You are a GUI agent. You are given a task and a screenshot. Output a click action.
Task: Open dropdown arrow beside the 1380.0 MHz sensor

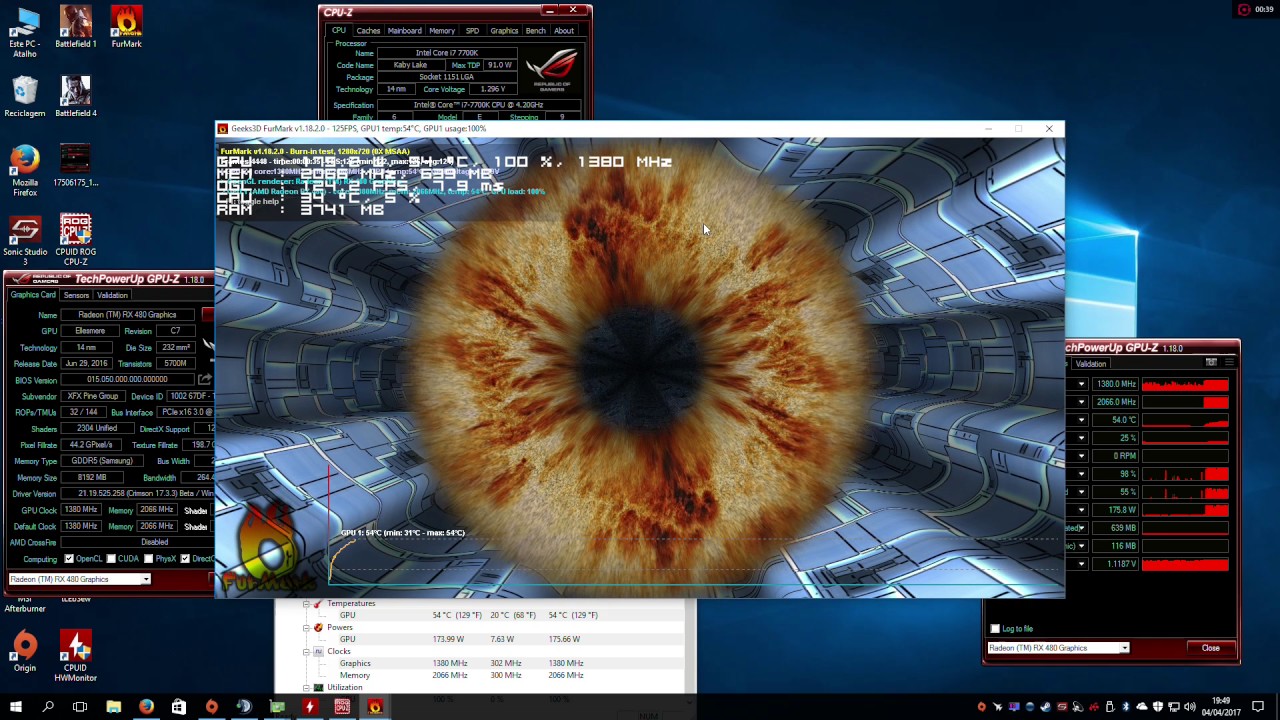pyautogui.click(x=1081, y=384)
